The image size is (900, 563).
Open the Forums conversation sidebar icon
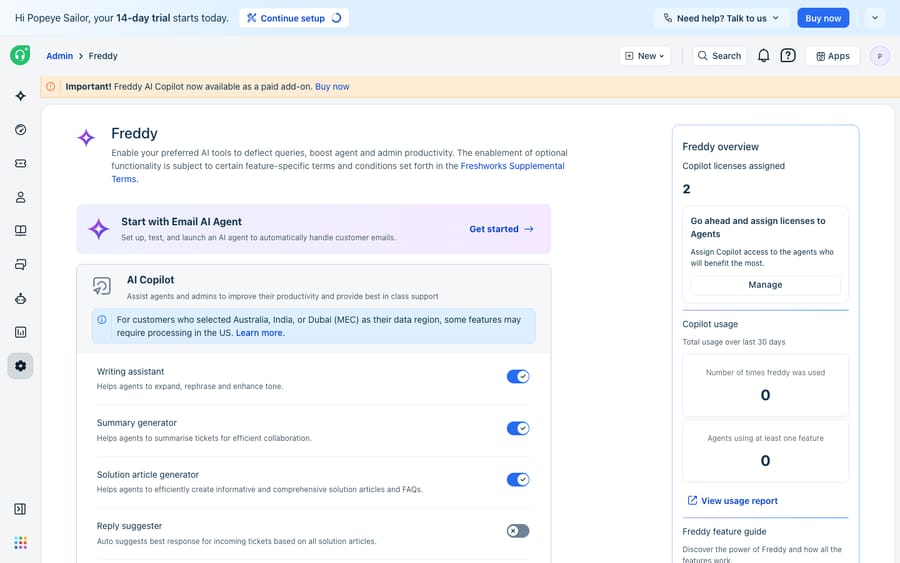(21, 265)
